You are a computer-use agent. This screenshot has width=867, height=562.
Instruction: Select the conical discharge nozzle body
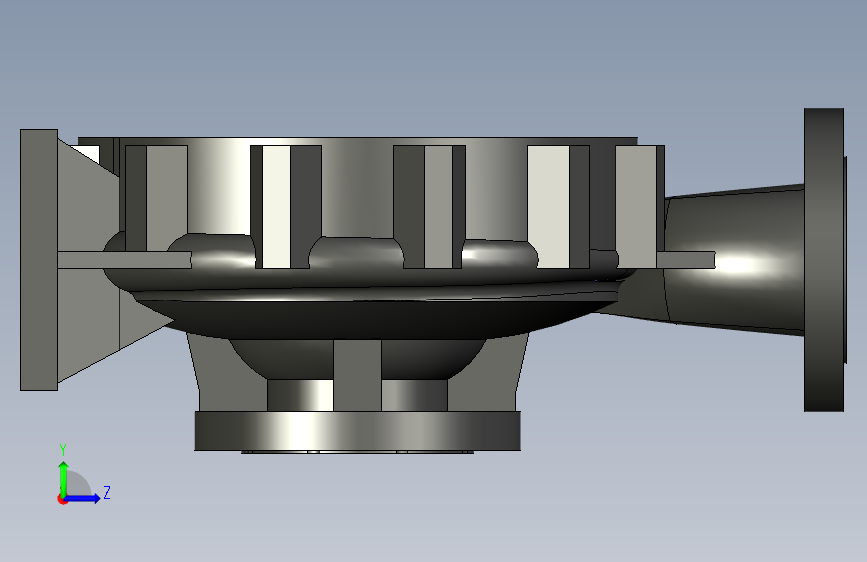[735, 260]
